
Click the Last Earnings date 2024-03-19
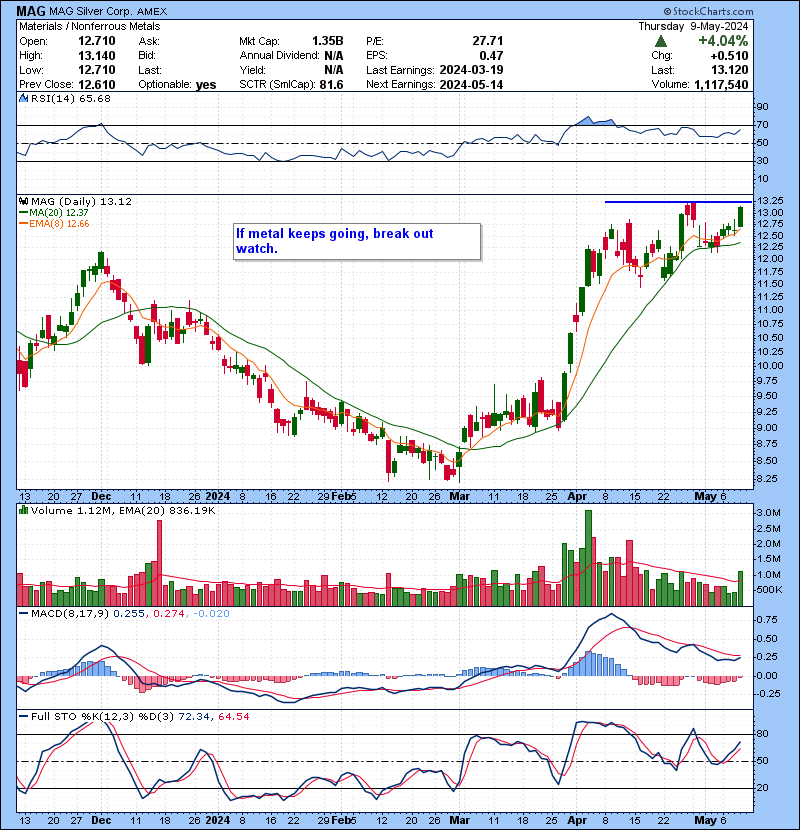point(471,70)
